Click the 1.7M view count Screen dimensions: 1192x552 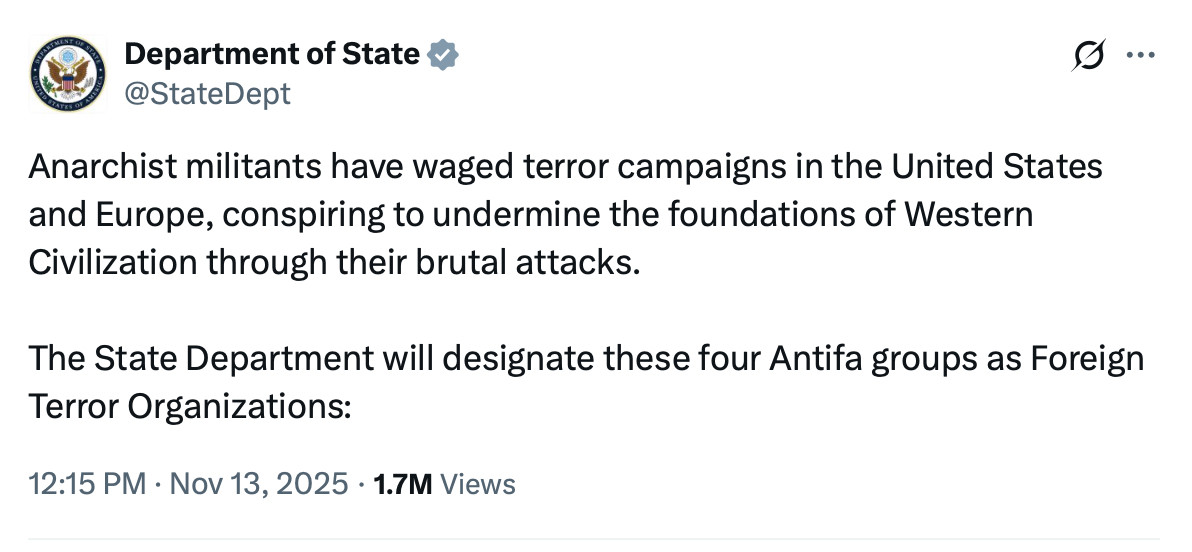coord(402,485)
